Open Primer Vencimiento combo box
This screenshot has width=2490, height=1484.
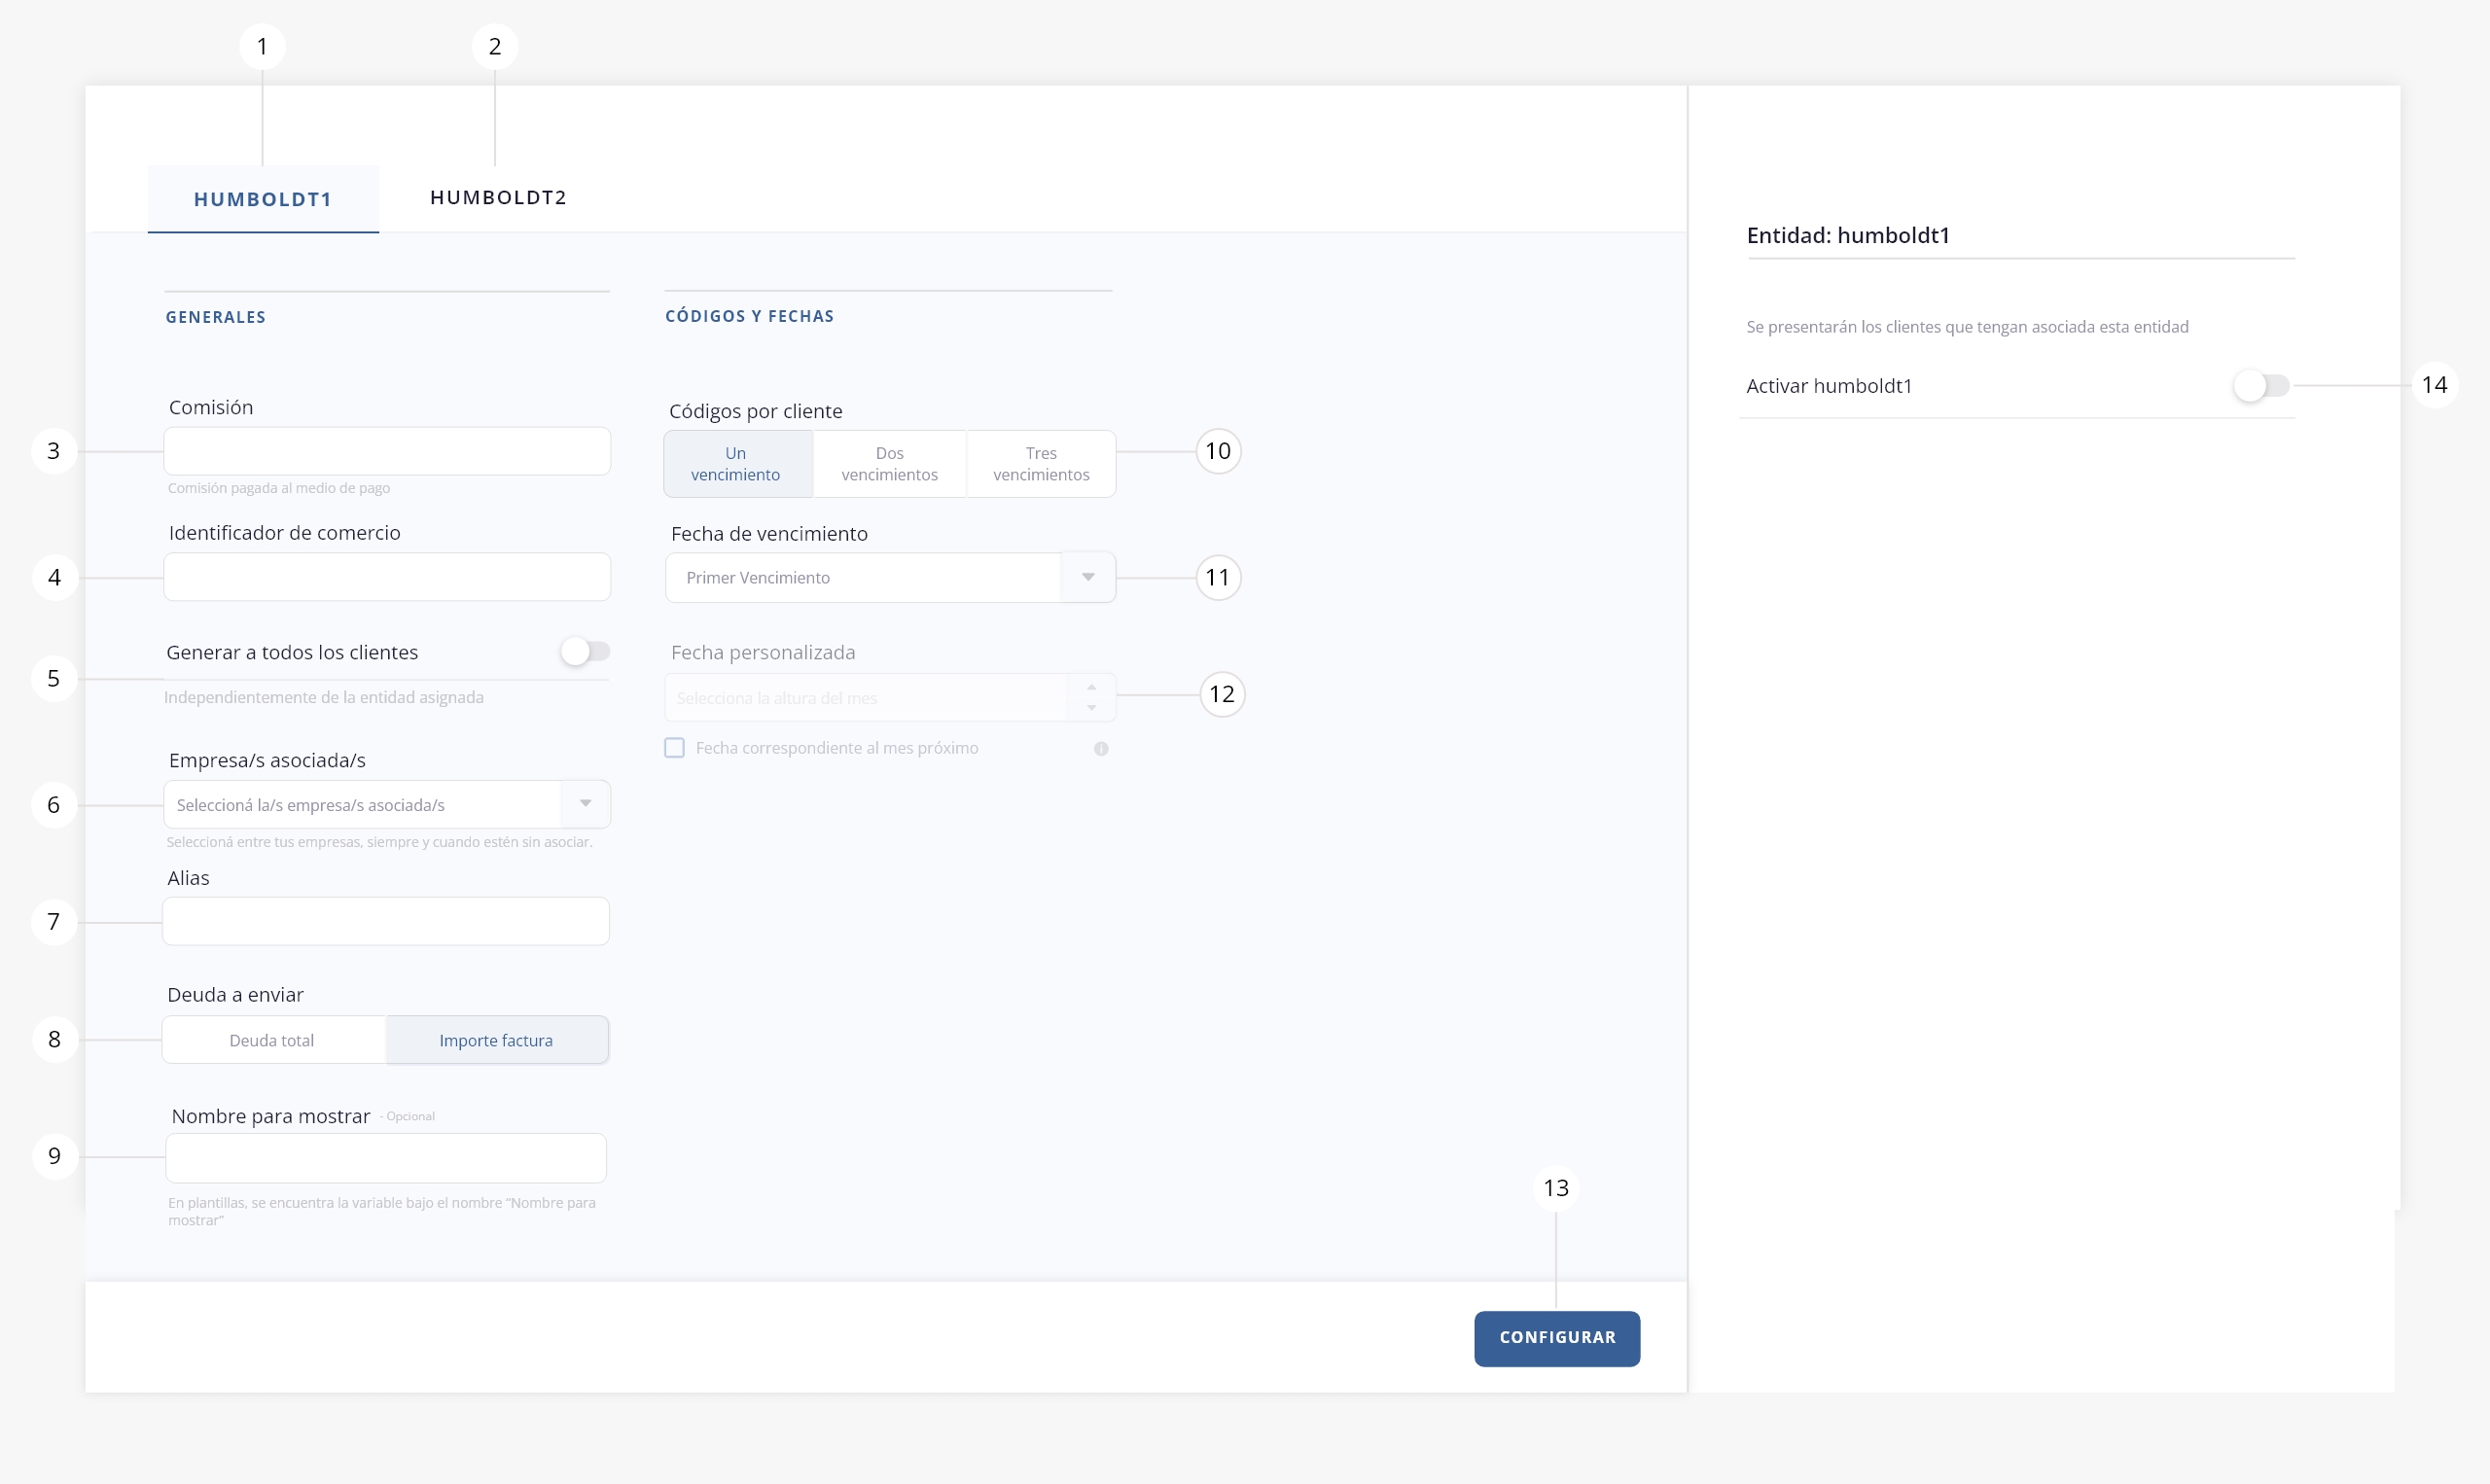(x=862, y=577)
